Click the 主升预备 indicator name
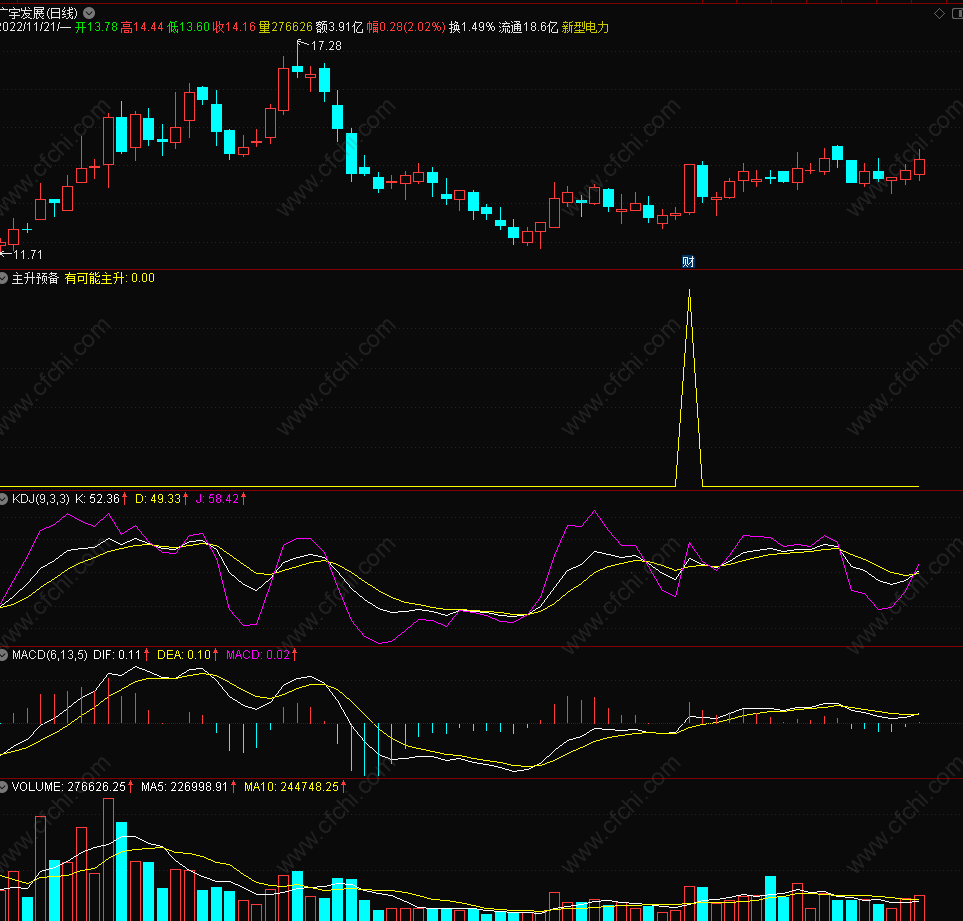Viewport: 963px width, 921px height. (35, 278)
